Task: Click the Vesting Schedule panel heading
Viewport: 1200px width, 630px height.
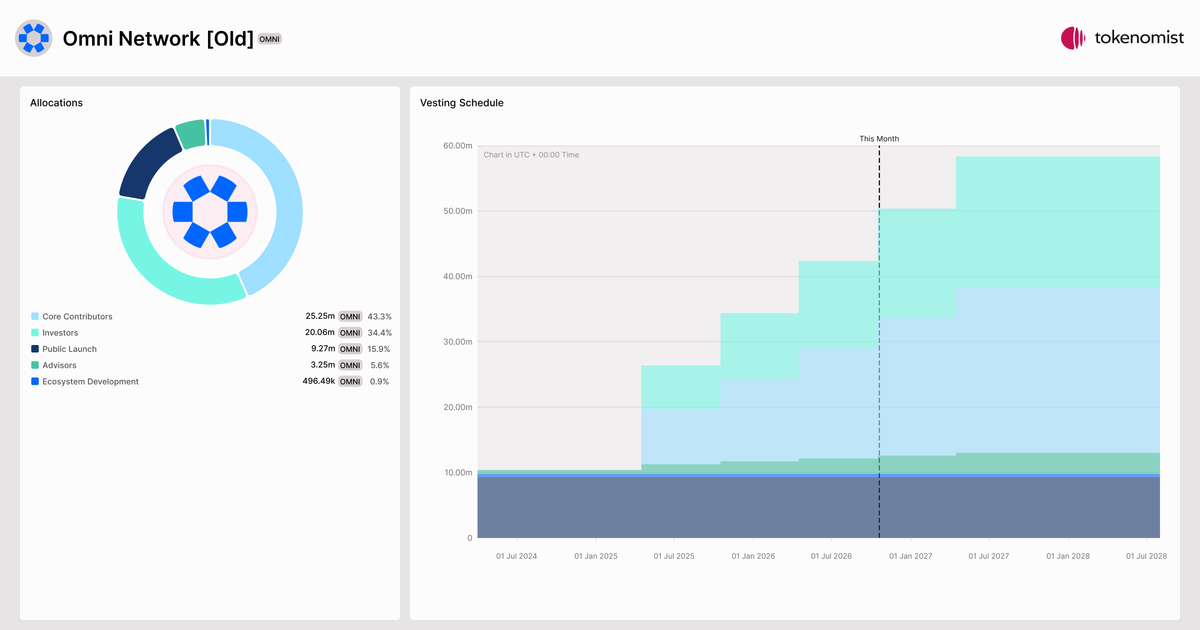Action: [462, 103]
